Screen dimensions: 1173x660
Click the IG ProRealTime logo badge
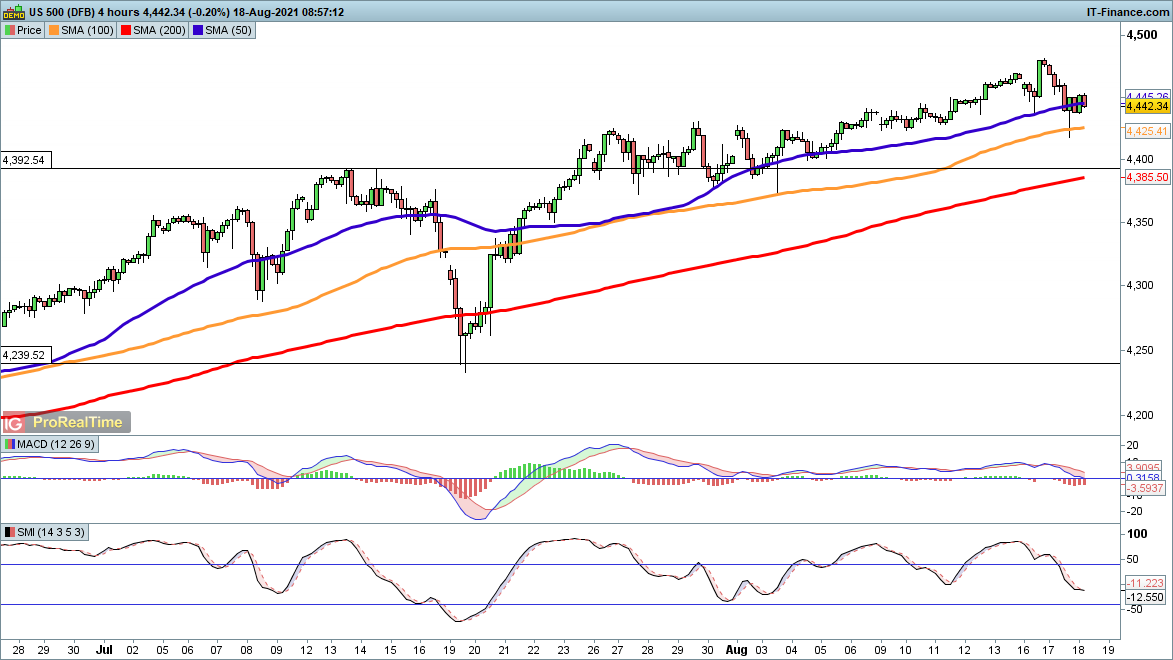tap(67, 423)
